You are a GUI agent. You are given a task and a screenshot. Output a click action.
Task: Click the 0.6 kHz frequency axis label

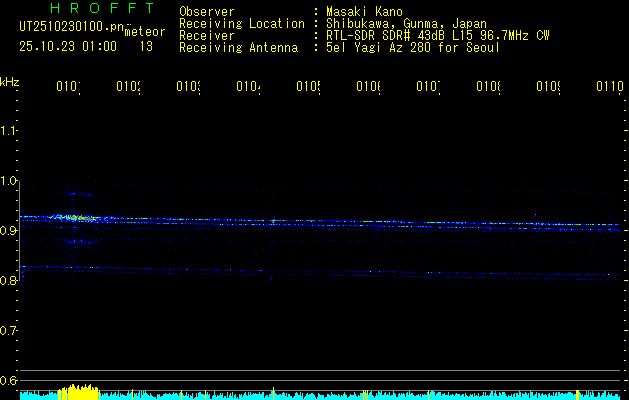click(x=9, y=380)
